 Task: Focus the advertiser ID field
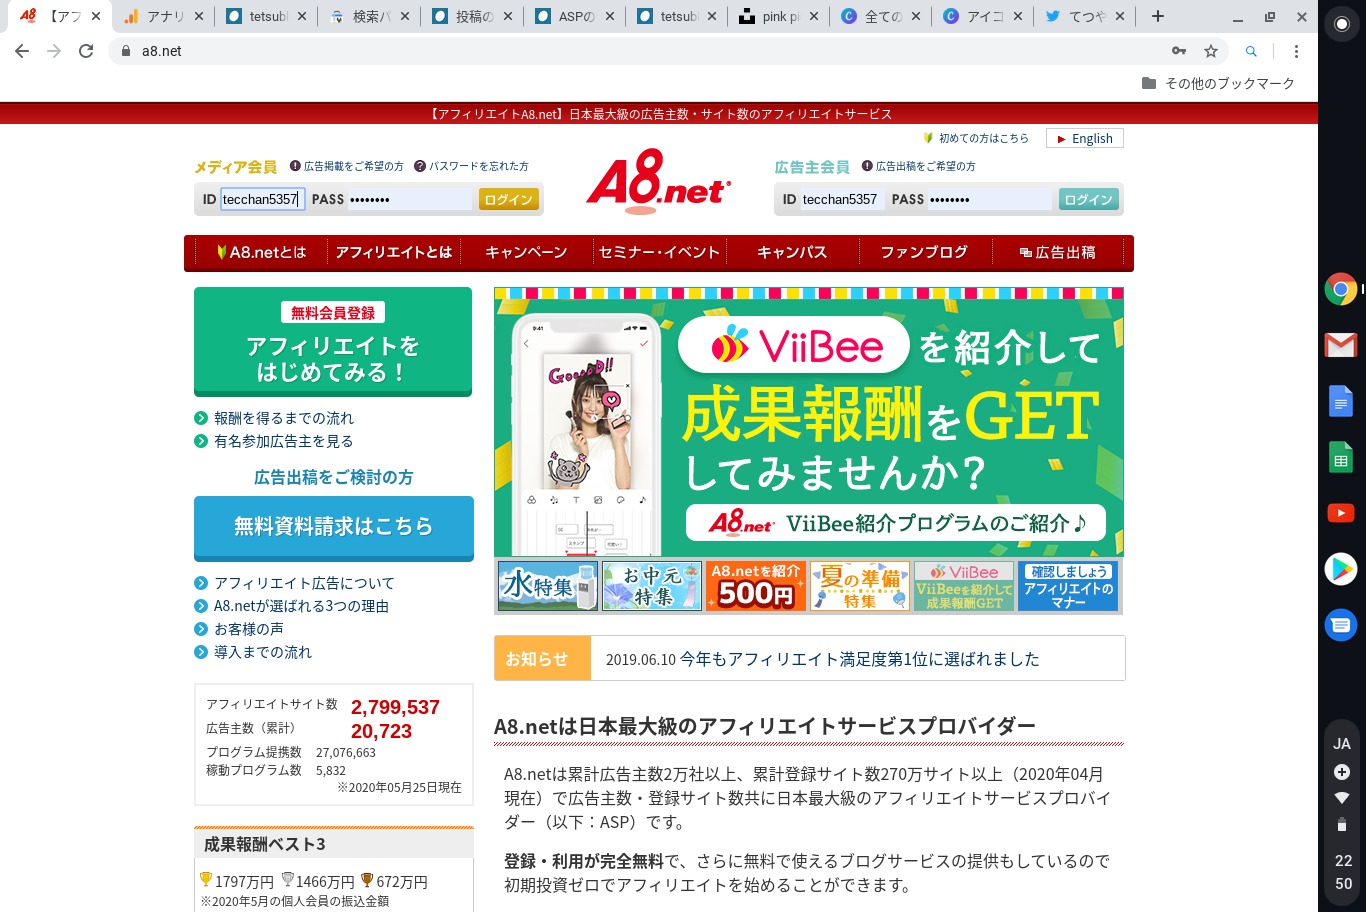[842, 199]
